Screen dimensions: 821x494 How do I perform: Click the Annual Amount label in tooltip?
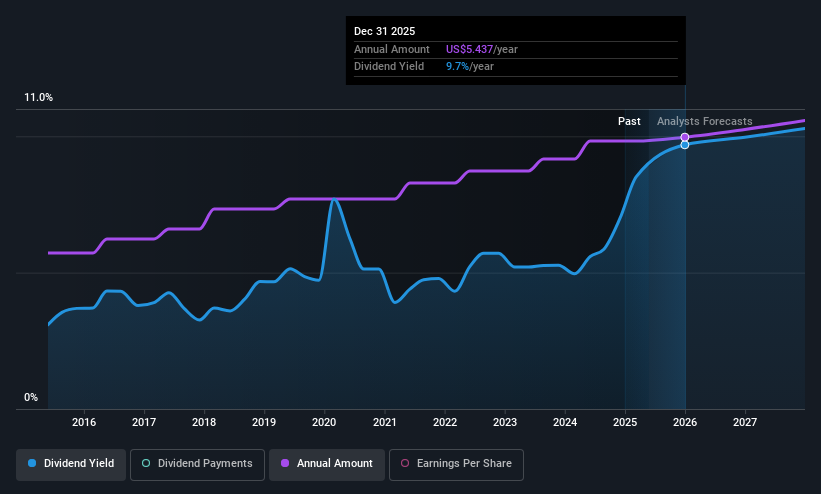click(392, 49)
